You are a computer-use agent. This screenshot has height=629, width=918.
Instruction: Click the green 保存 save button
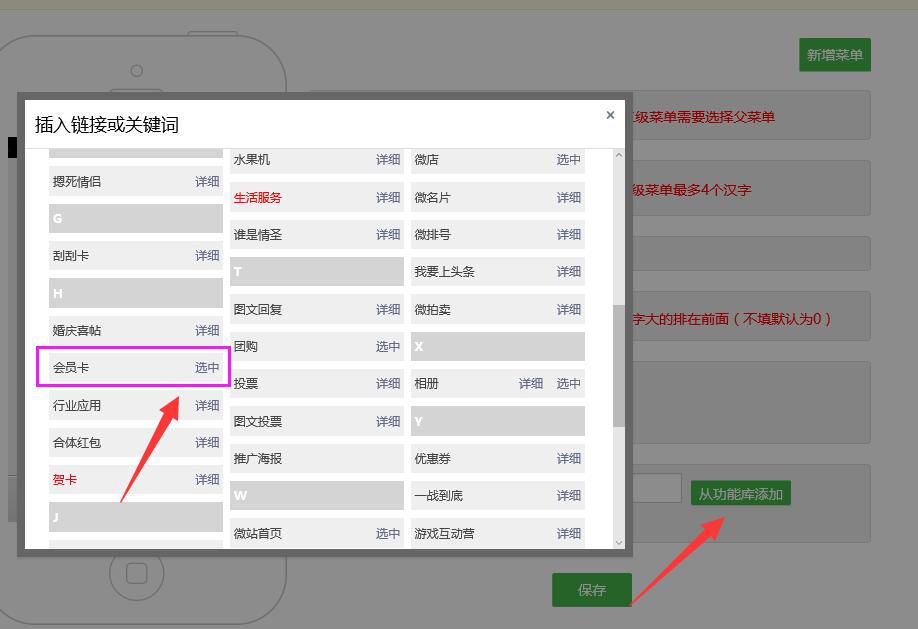(x=591, y=590)
